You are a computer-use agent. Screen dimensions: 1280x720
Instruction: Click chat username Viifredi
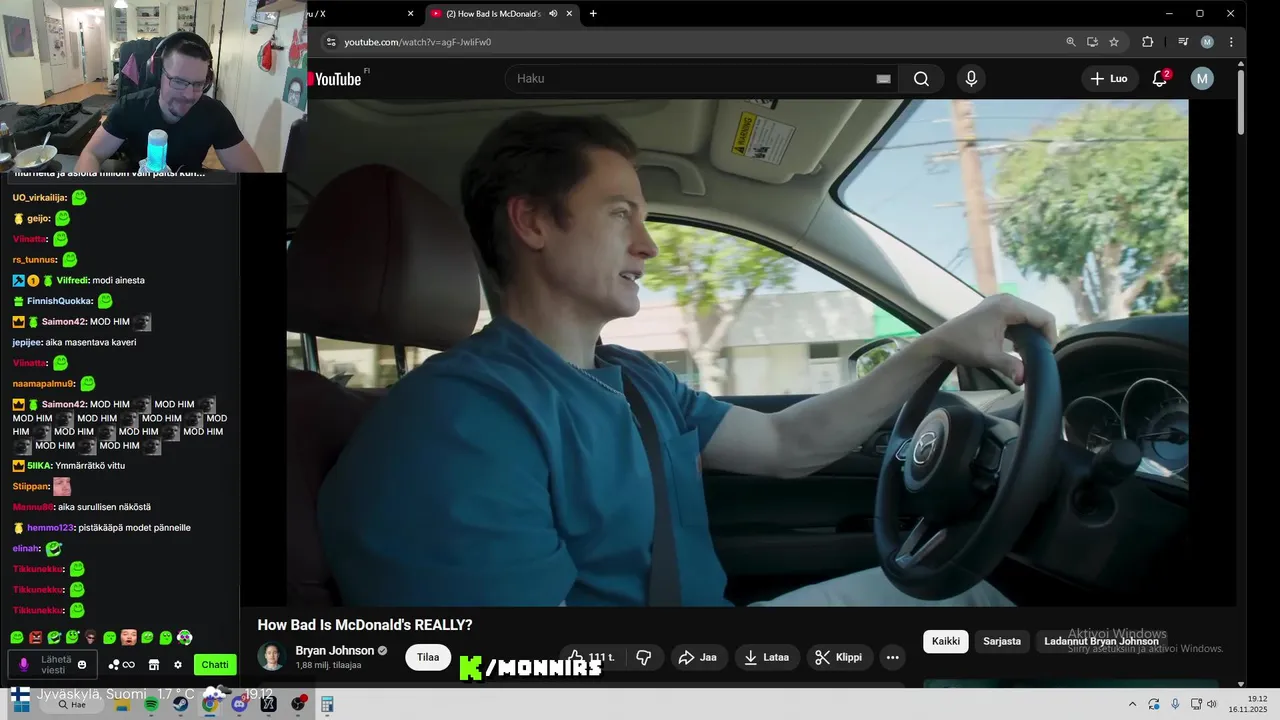click(72, 281)
